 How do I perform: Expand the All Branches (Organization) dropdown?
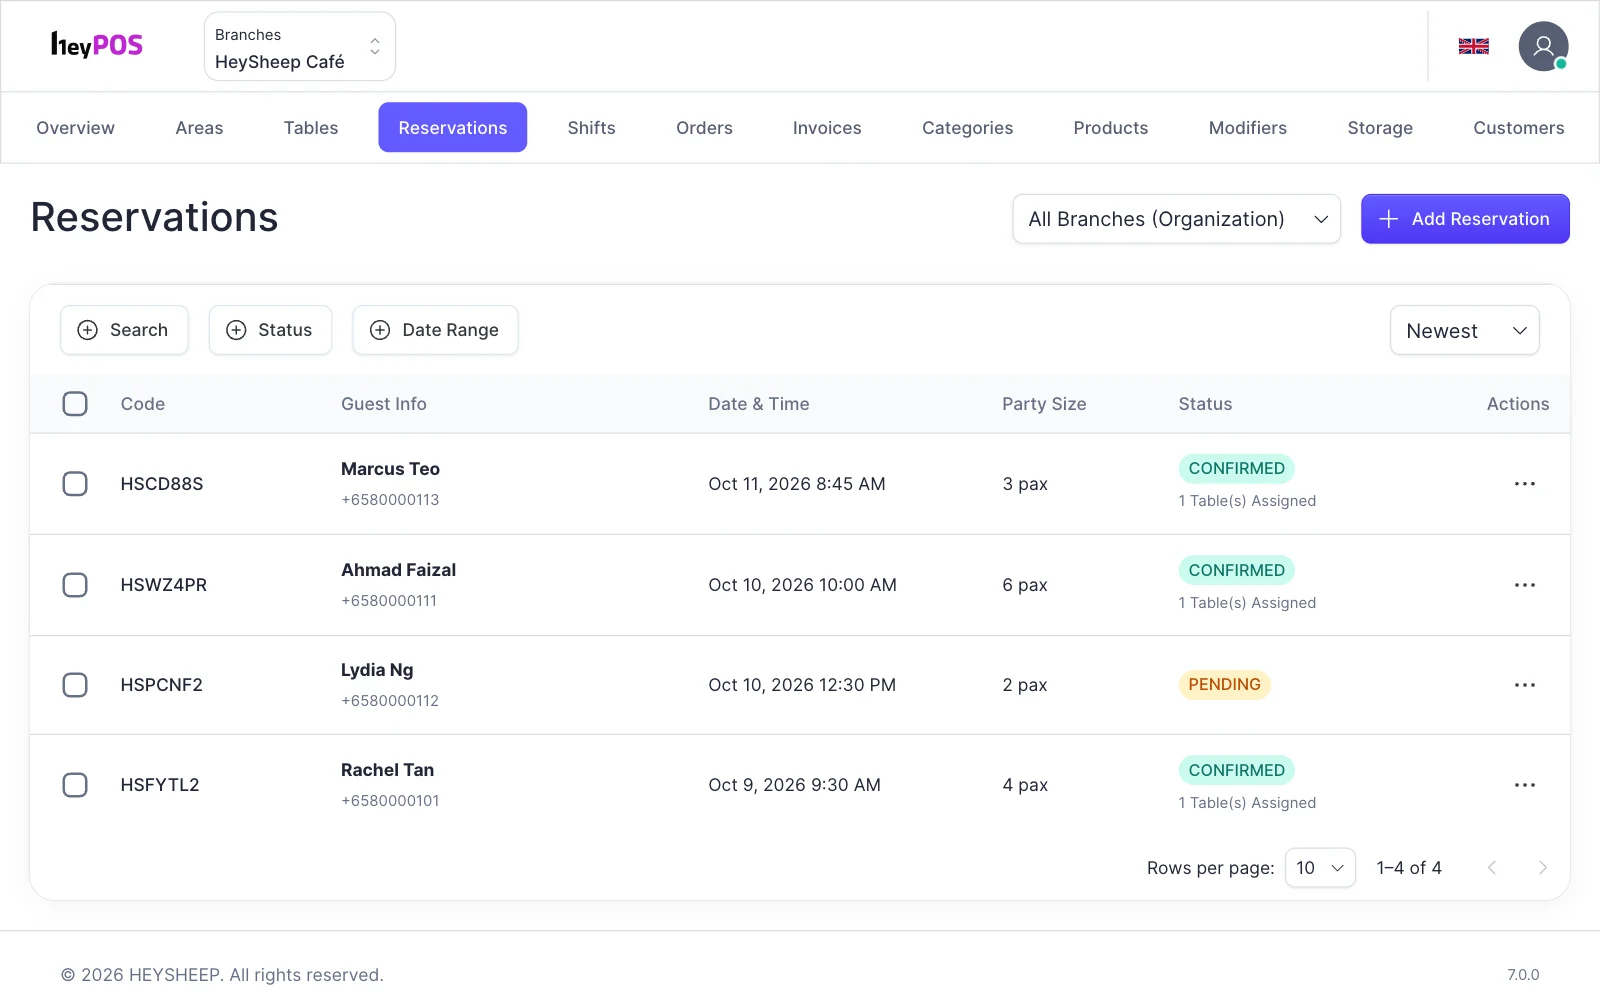1176,219
